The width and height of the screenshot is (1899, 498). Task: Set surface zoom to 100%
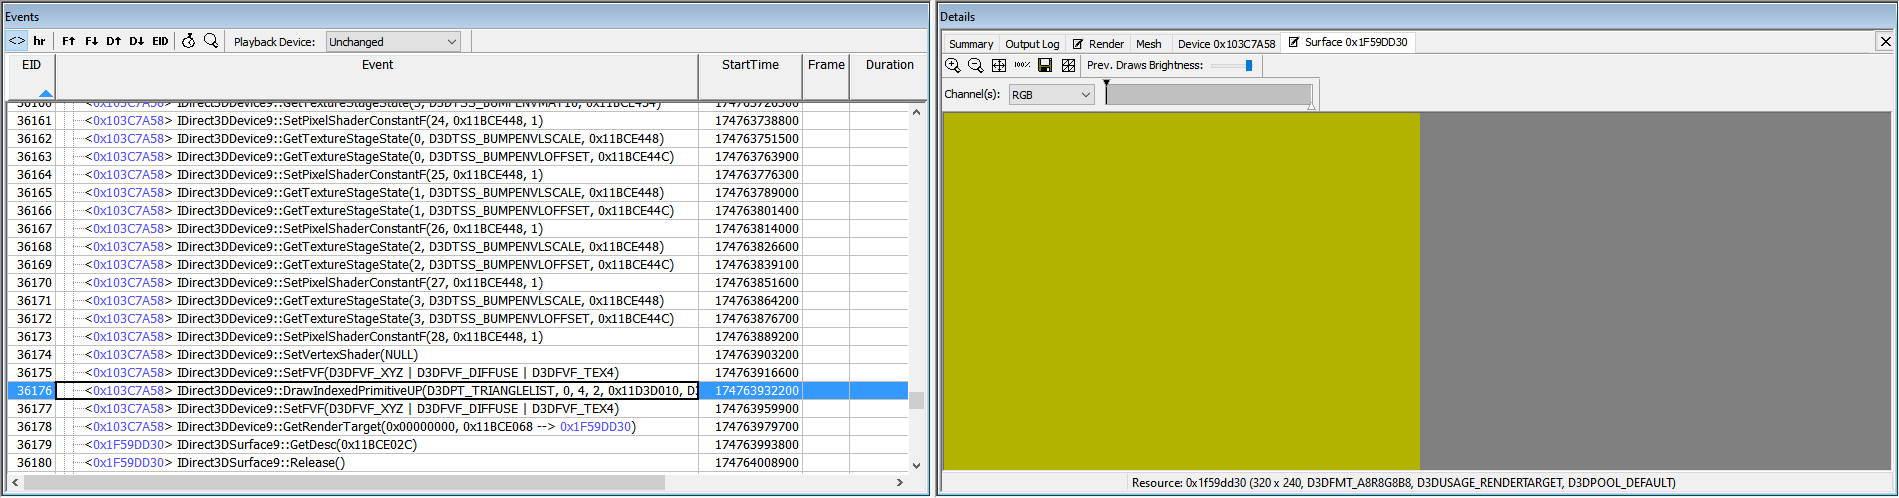(x=1022, y=65)
